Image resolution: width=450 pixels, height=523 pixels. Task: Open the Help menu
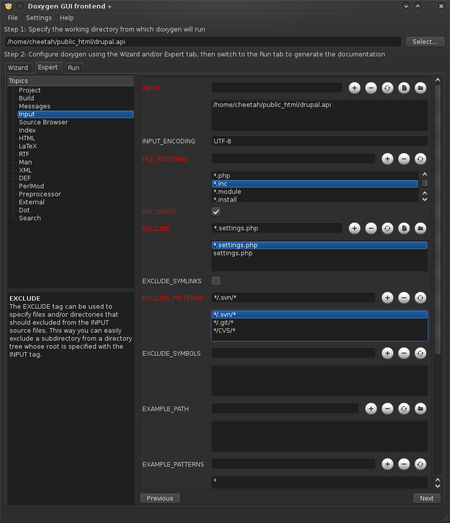pos(67,18)
